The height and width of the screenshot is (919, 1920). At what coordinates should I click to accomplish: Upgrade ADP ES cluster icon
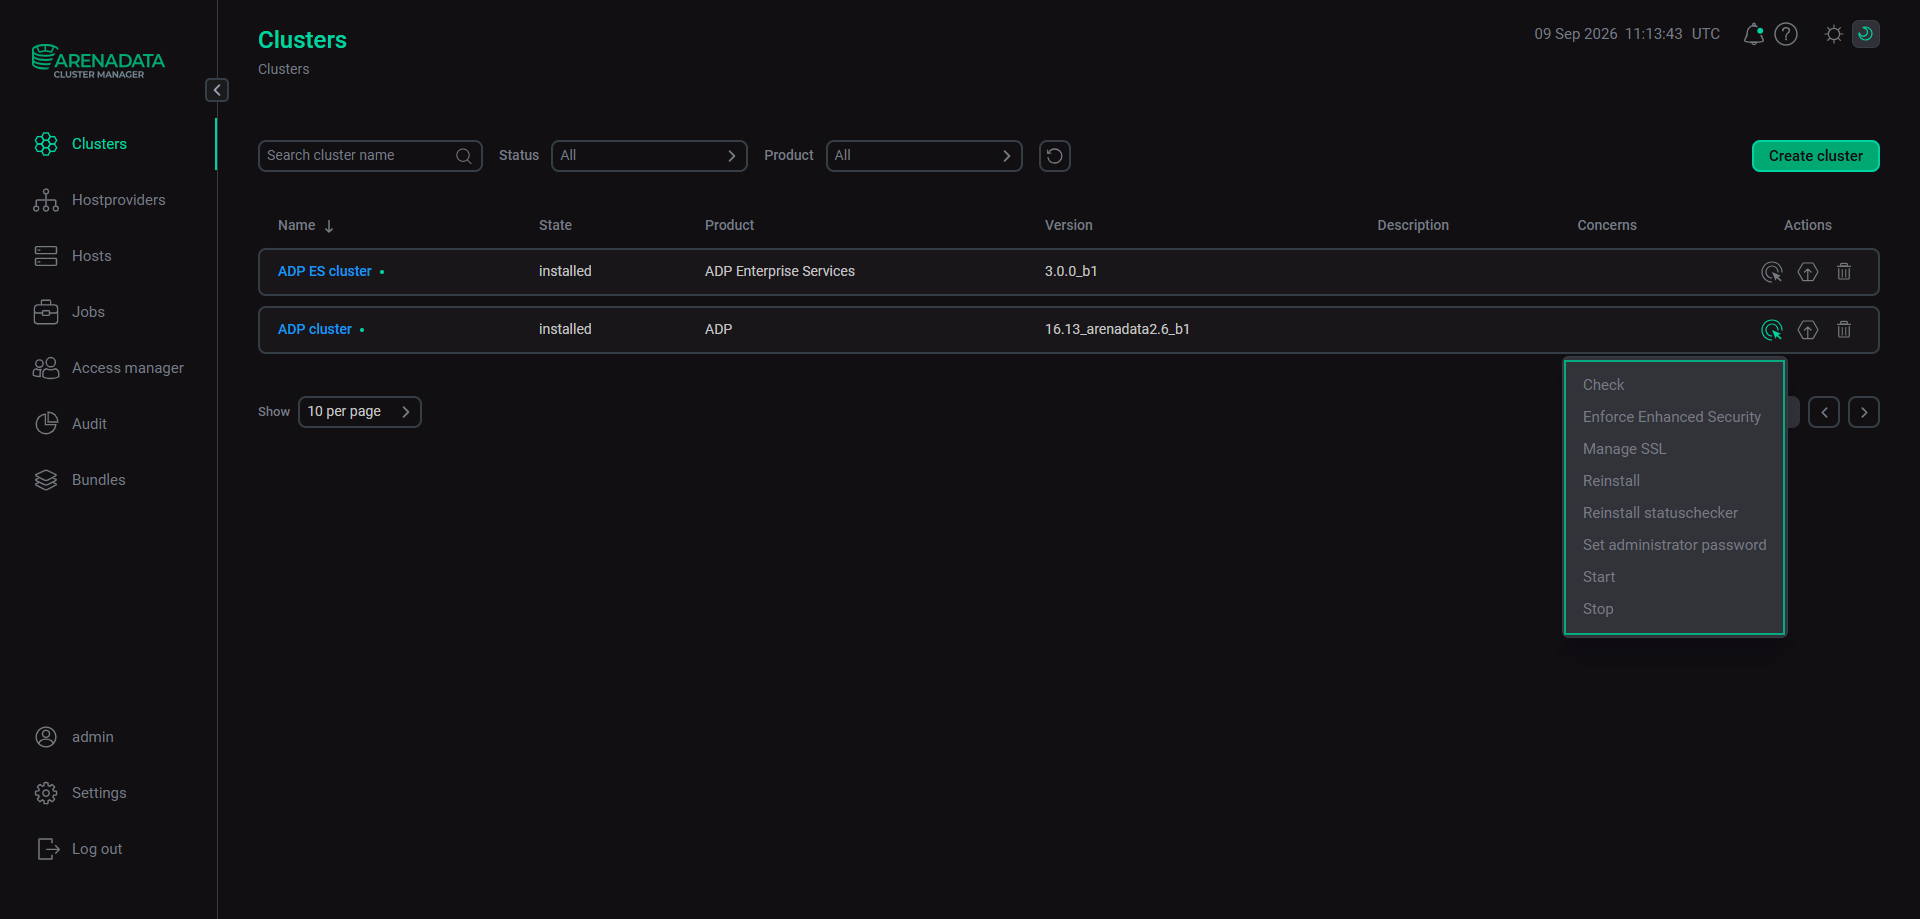point(1808,272)
